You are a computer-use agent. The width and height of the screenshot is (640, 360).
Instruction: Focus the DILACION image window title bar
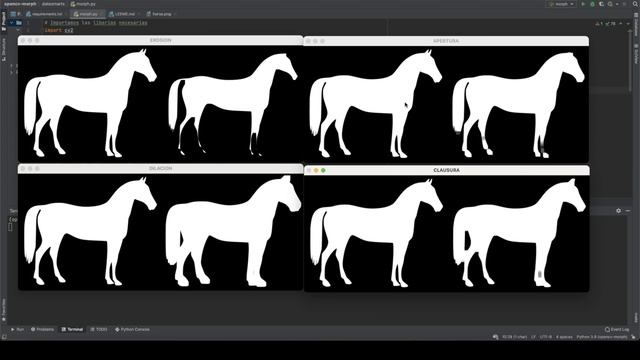click(x=160, y=169)
